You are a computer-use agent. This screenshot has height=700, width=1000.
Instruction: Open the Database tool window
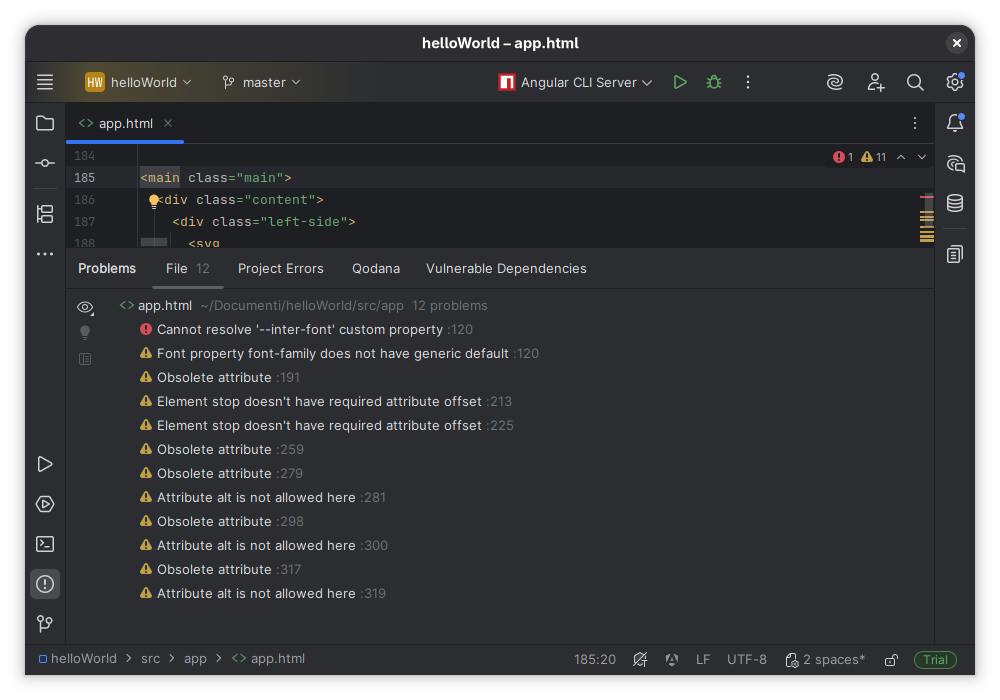click(955, 203)
